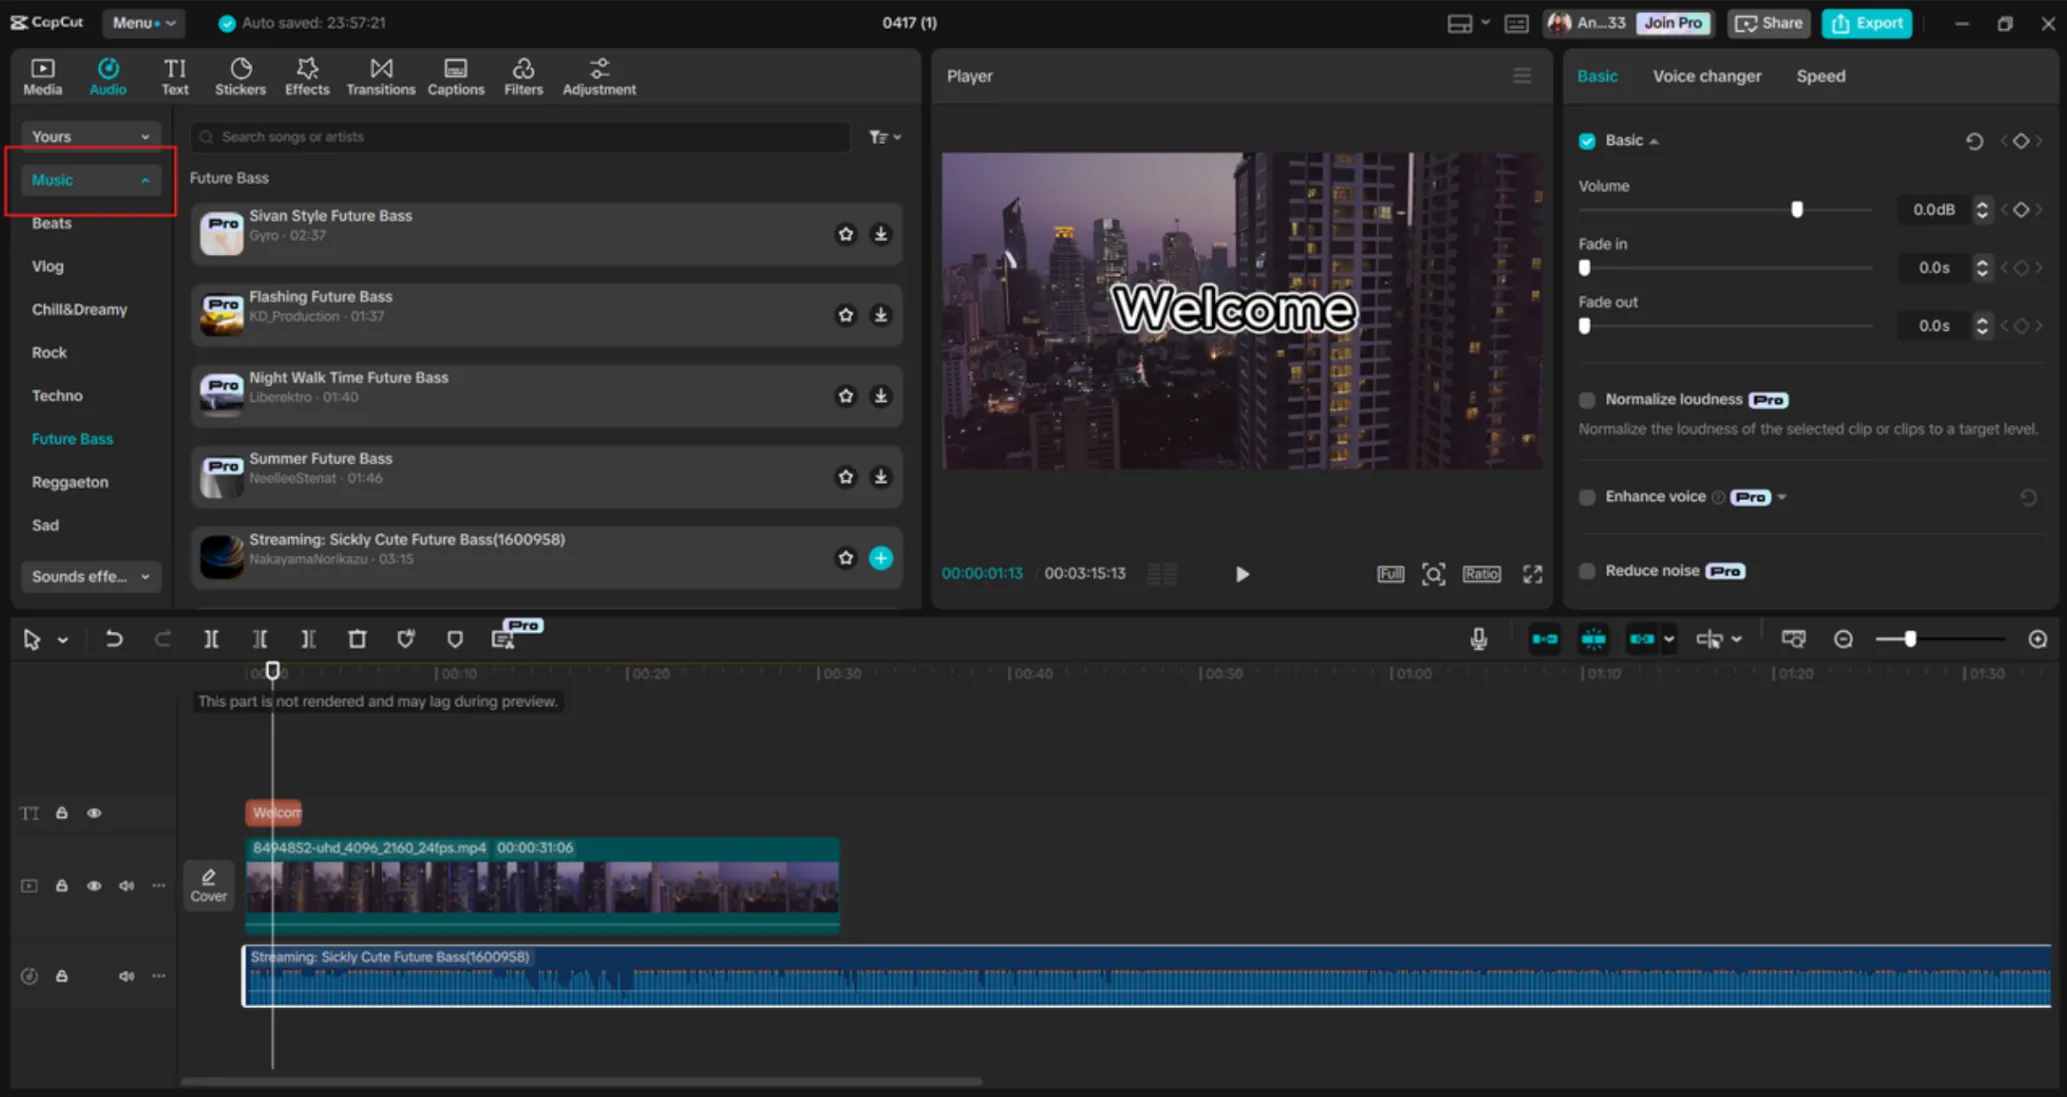
Task: Enable Normalize loudness checkbox
Action: tap(1587, 400)
